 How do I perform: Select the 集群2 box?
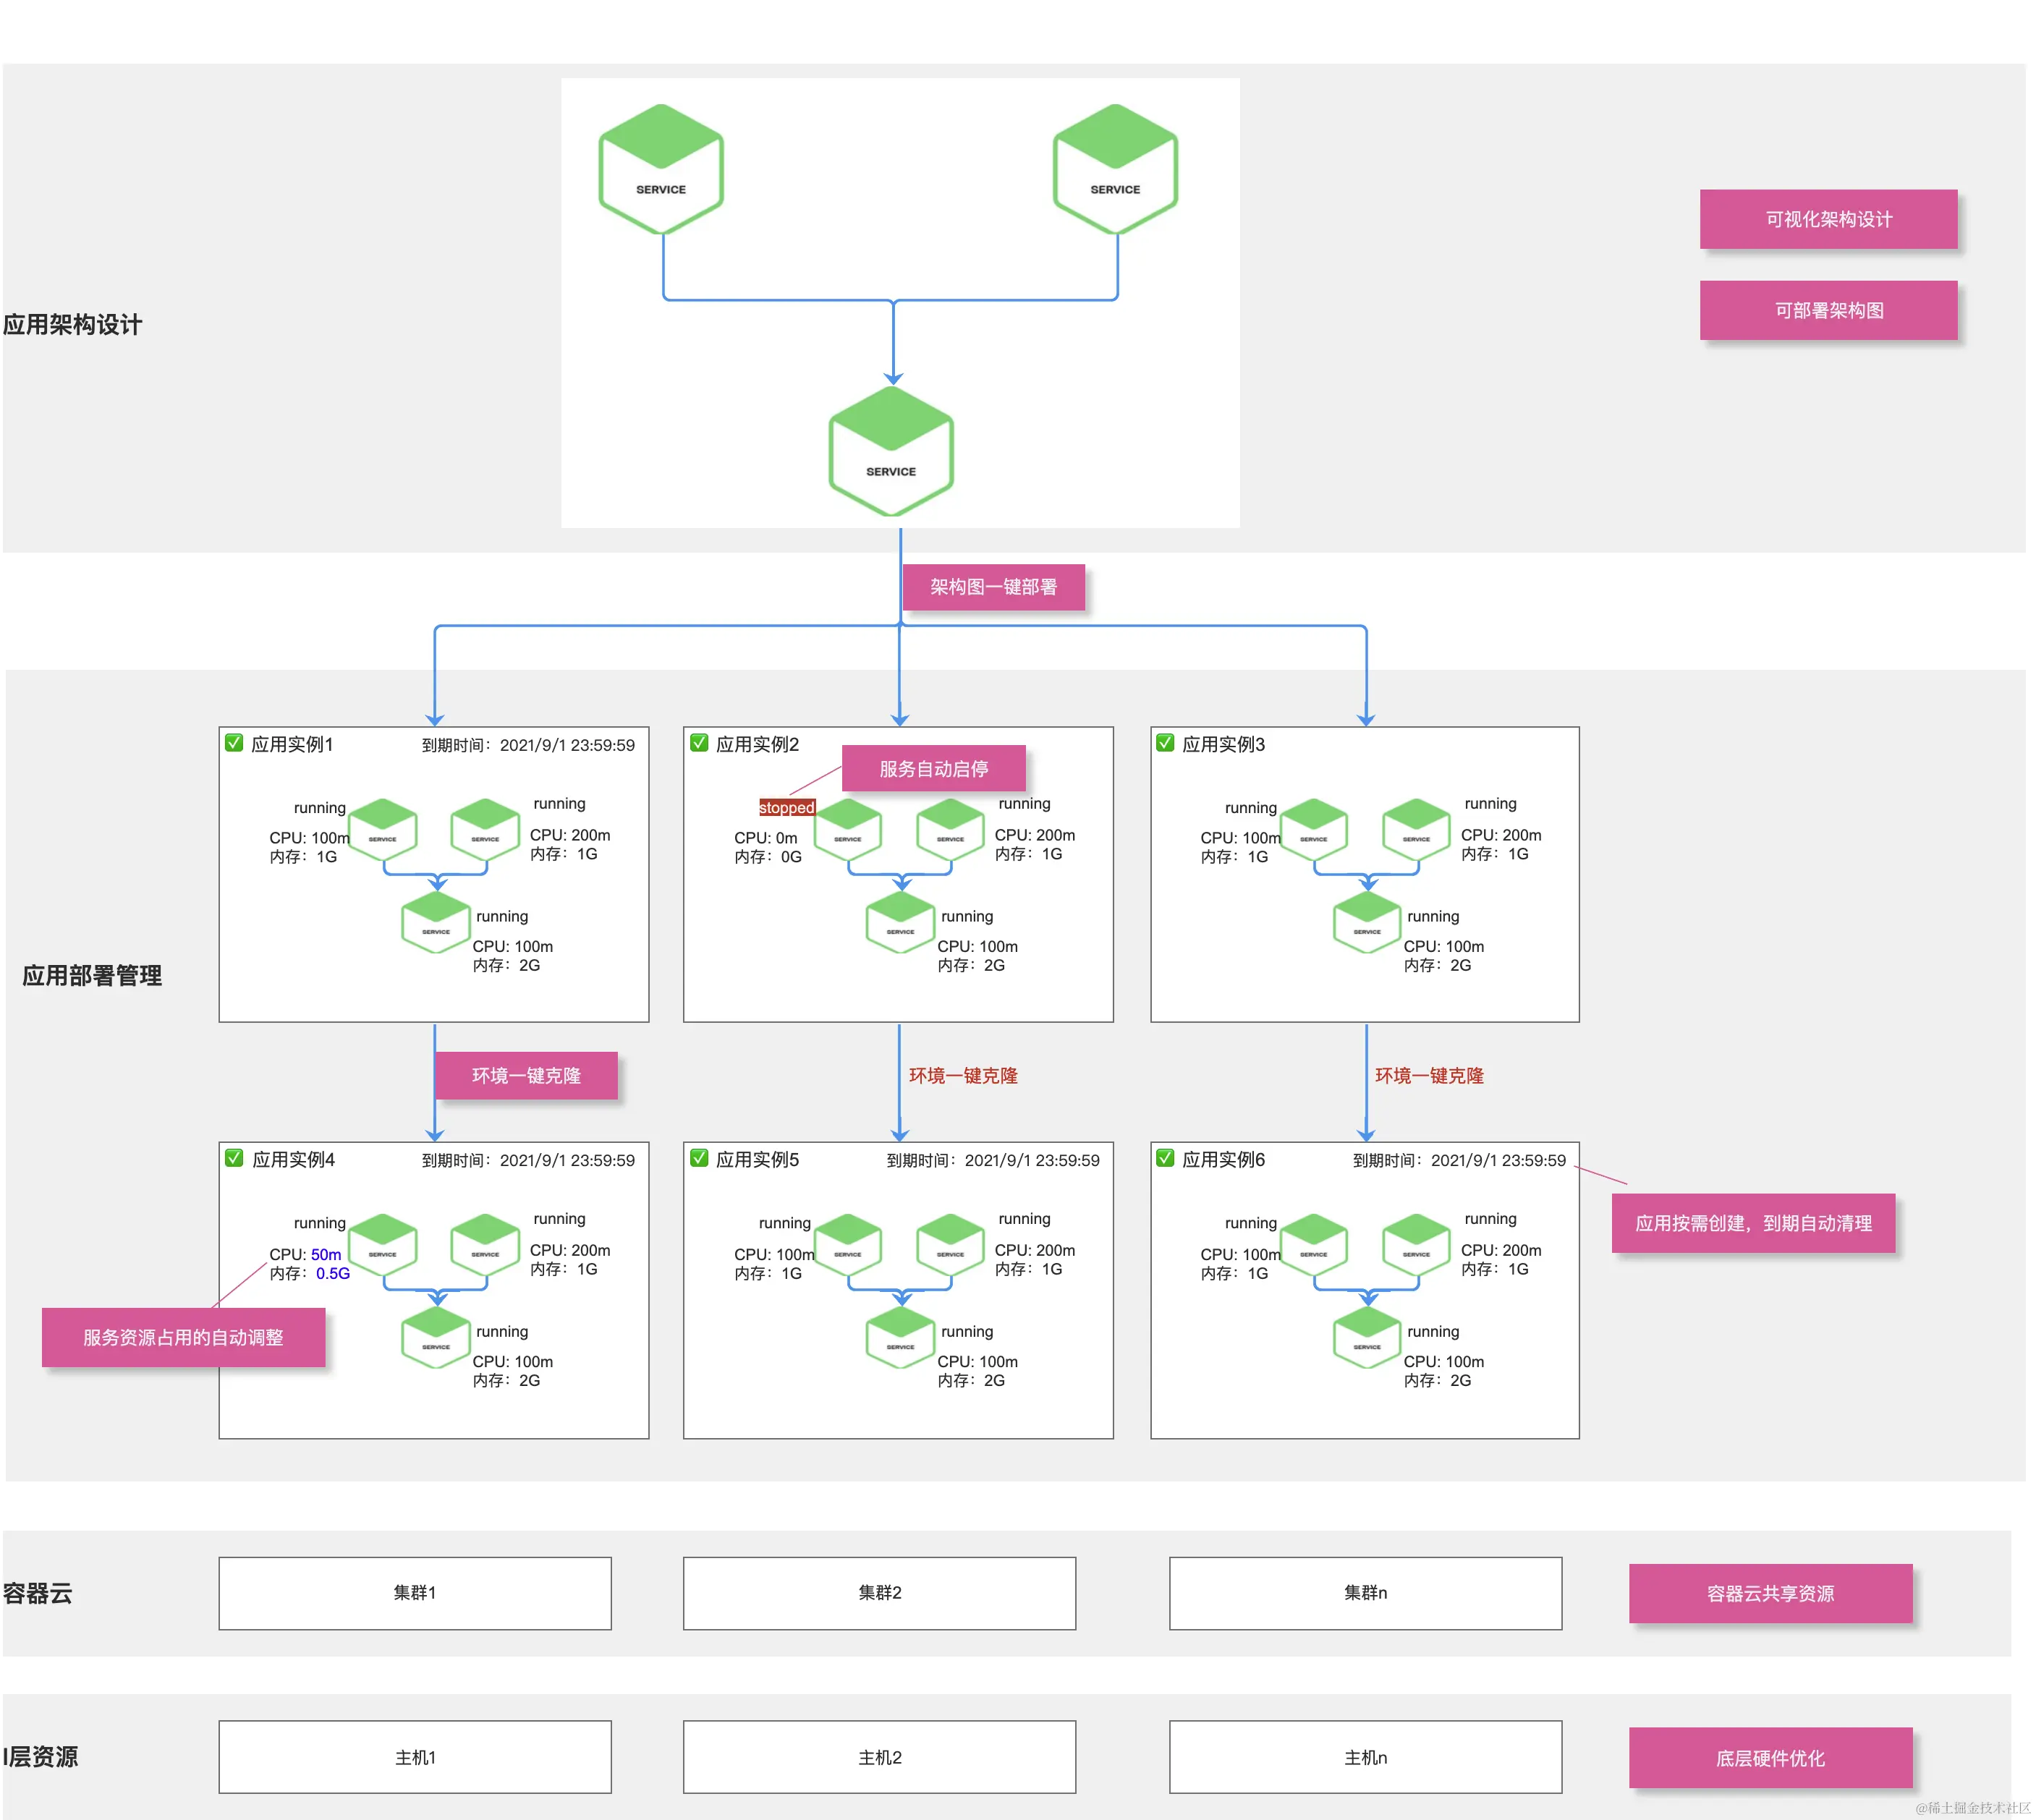tap(879, 1593)
